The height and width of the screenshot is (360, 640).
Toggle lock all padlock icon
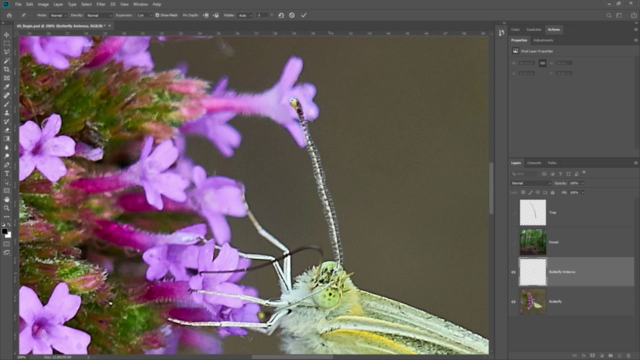click(553, 192)
